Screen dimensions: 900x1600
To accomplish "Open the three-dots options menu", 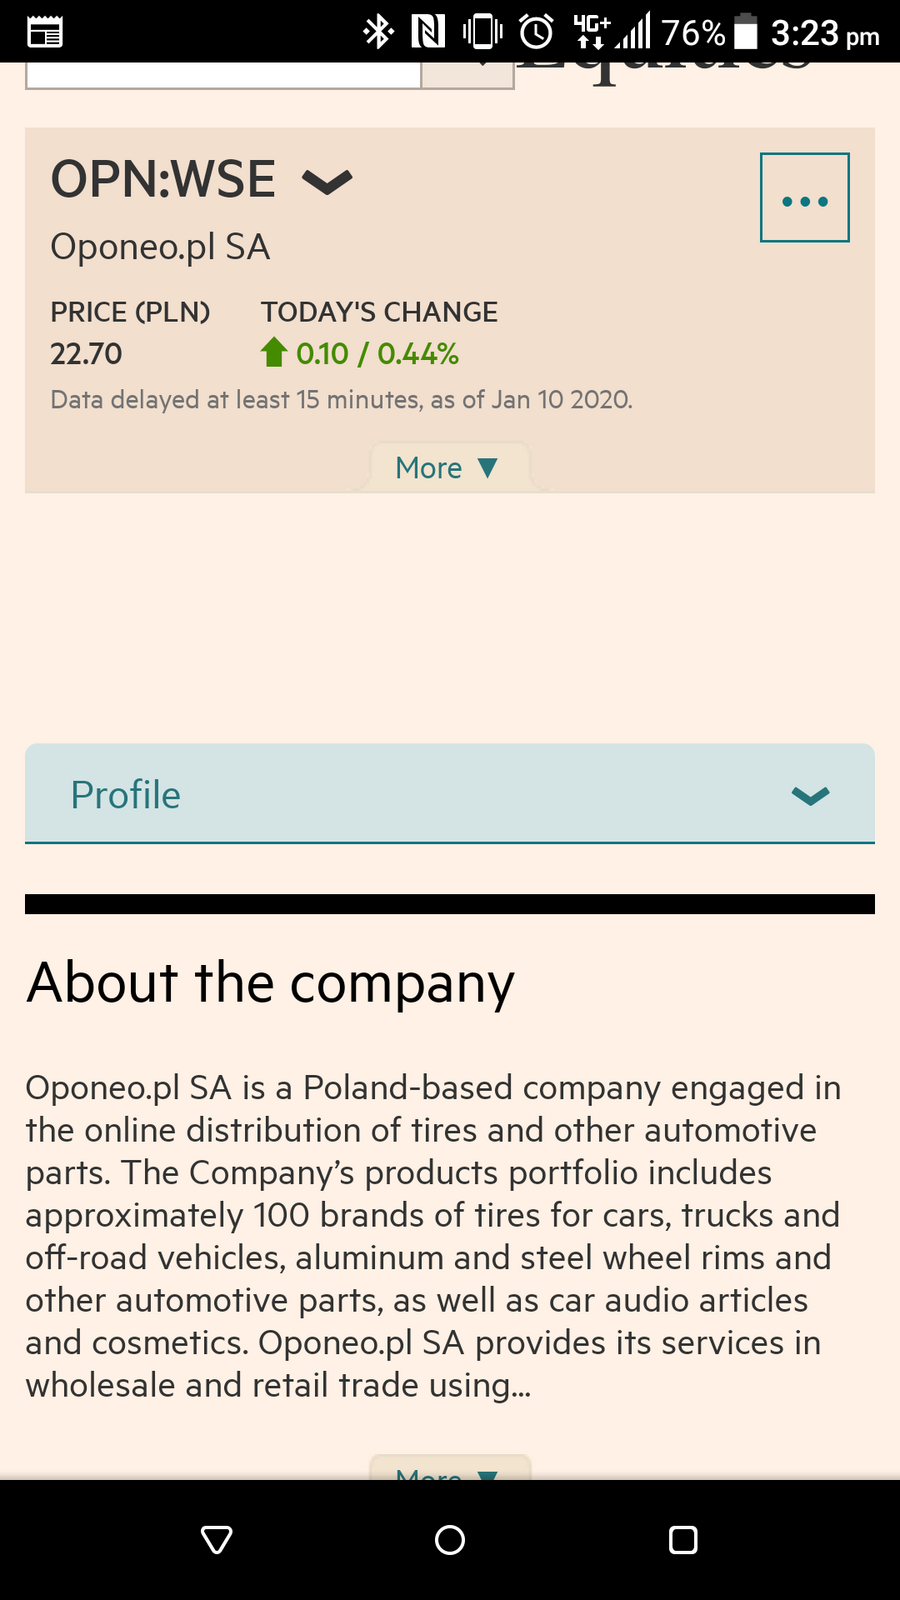I will [x=804, y=198].
